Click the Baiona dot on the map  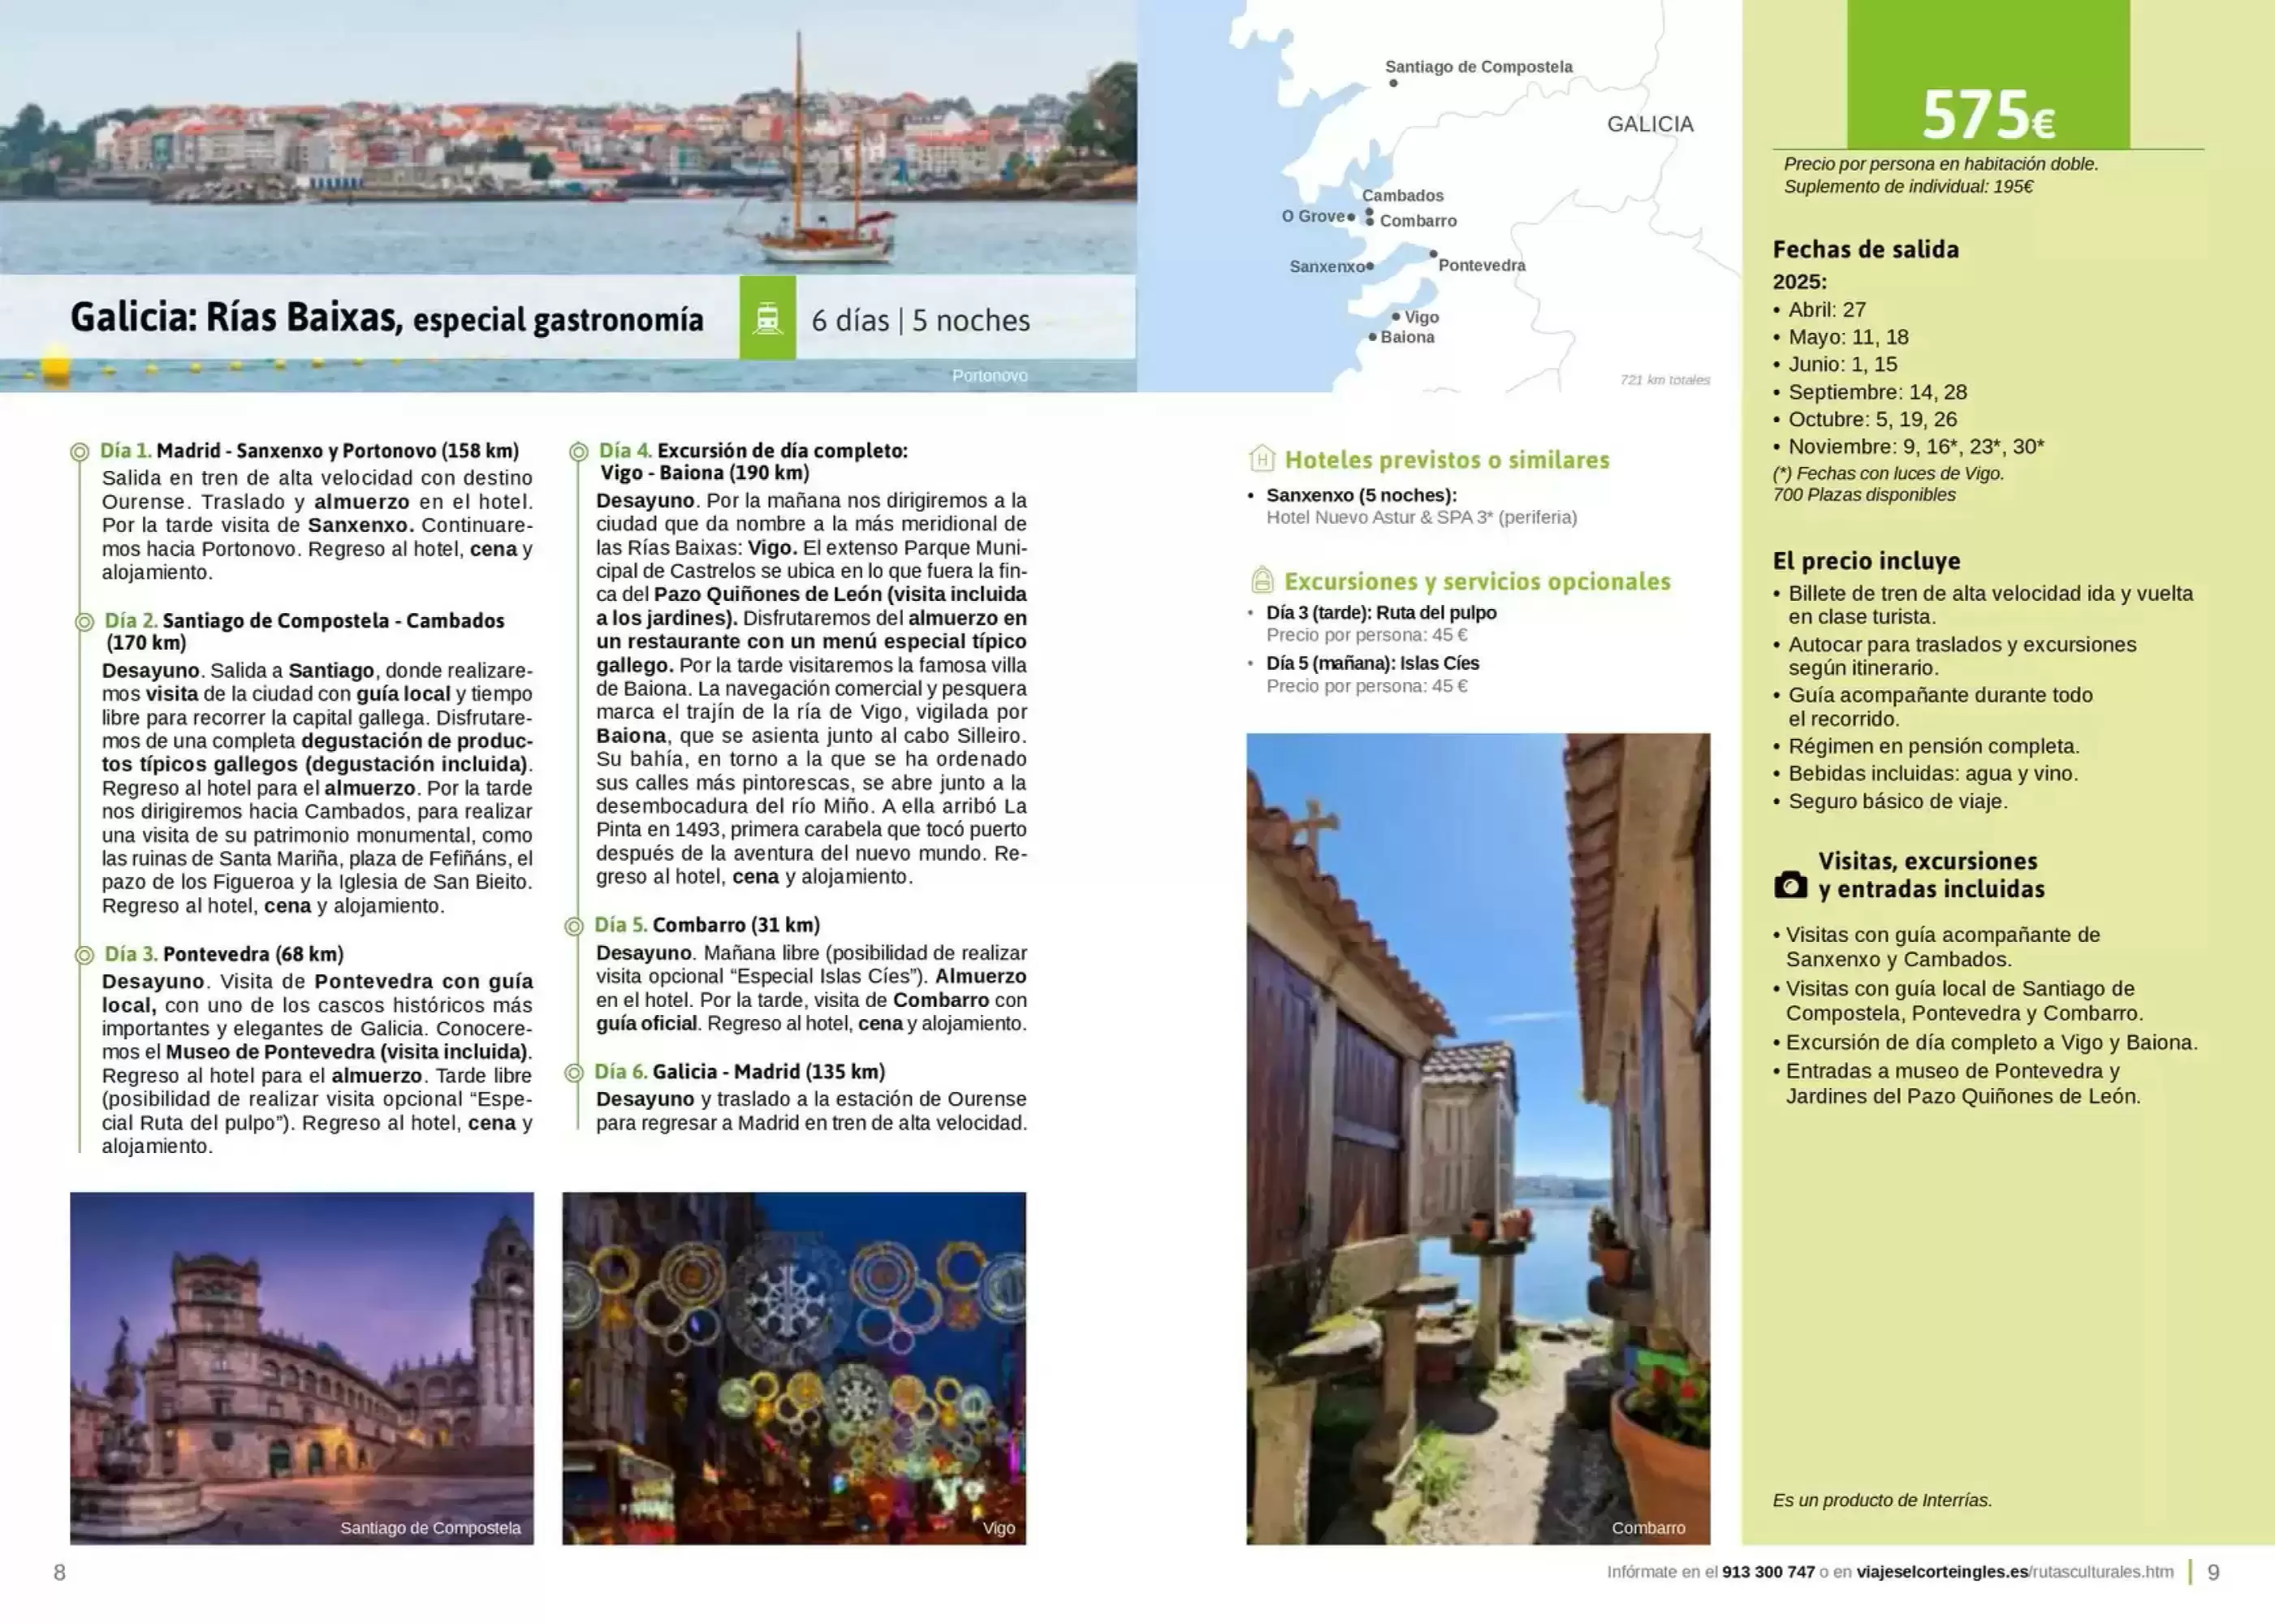pos(1373,337)
